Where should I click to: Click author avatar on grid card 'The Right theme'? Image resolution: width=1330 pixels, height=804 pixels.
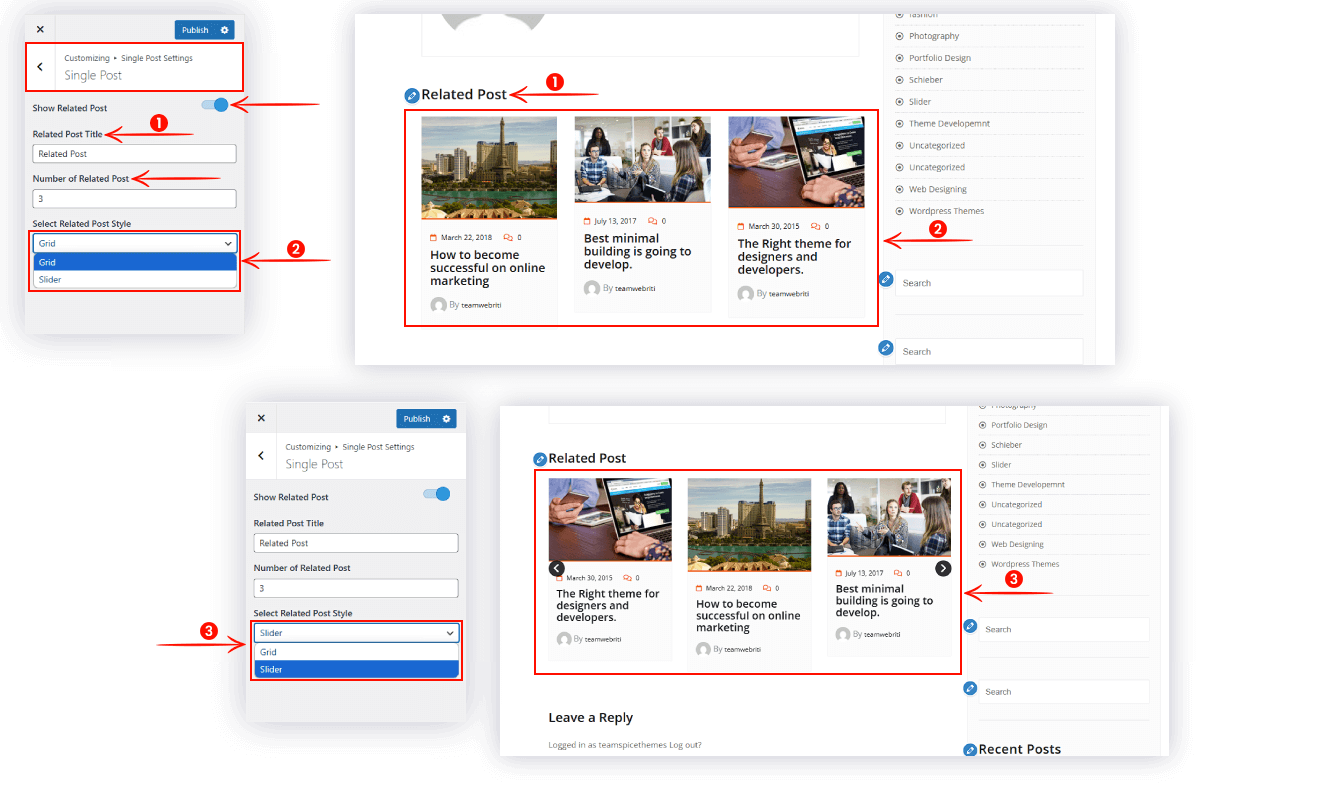click(745, 294)
